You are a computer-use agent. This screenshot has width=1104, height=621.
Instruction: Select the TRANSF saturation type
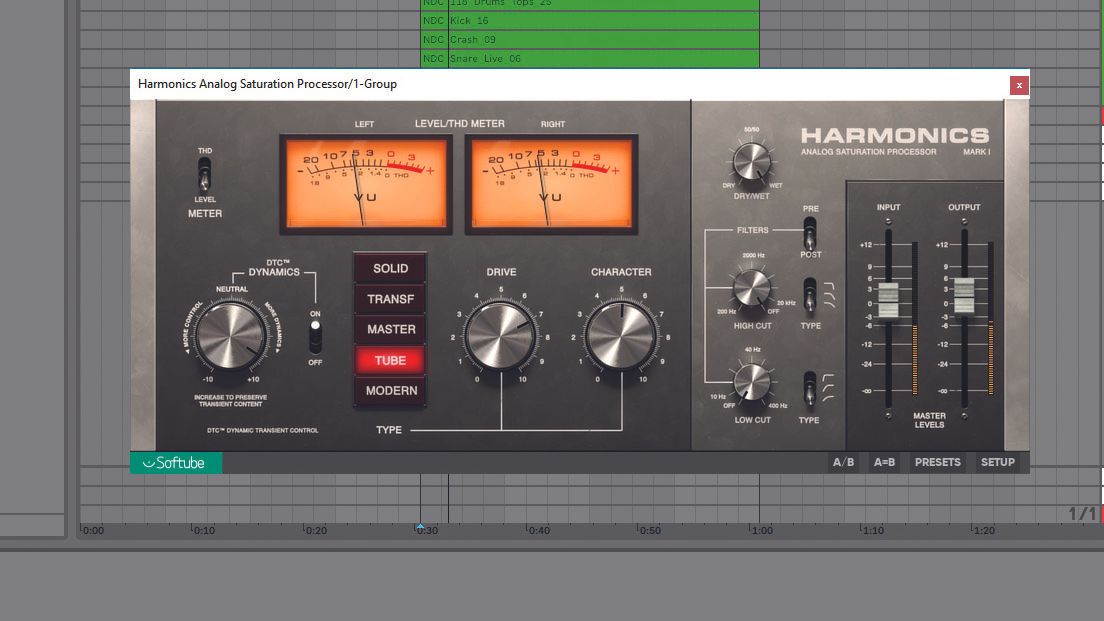389,298
